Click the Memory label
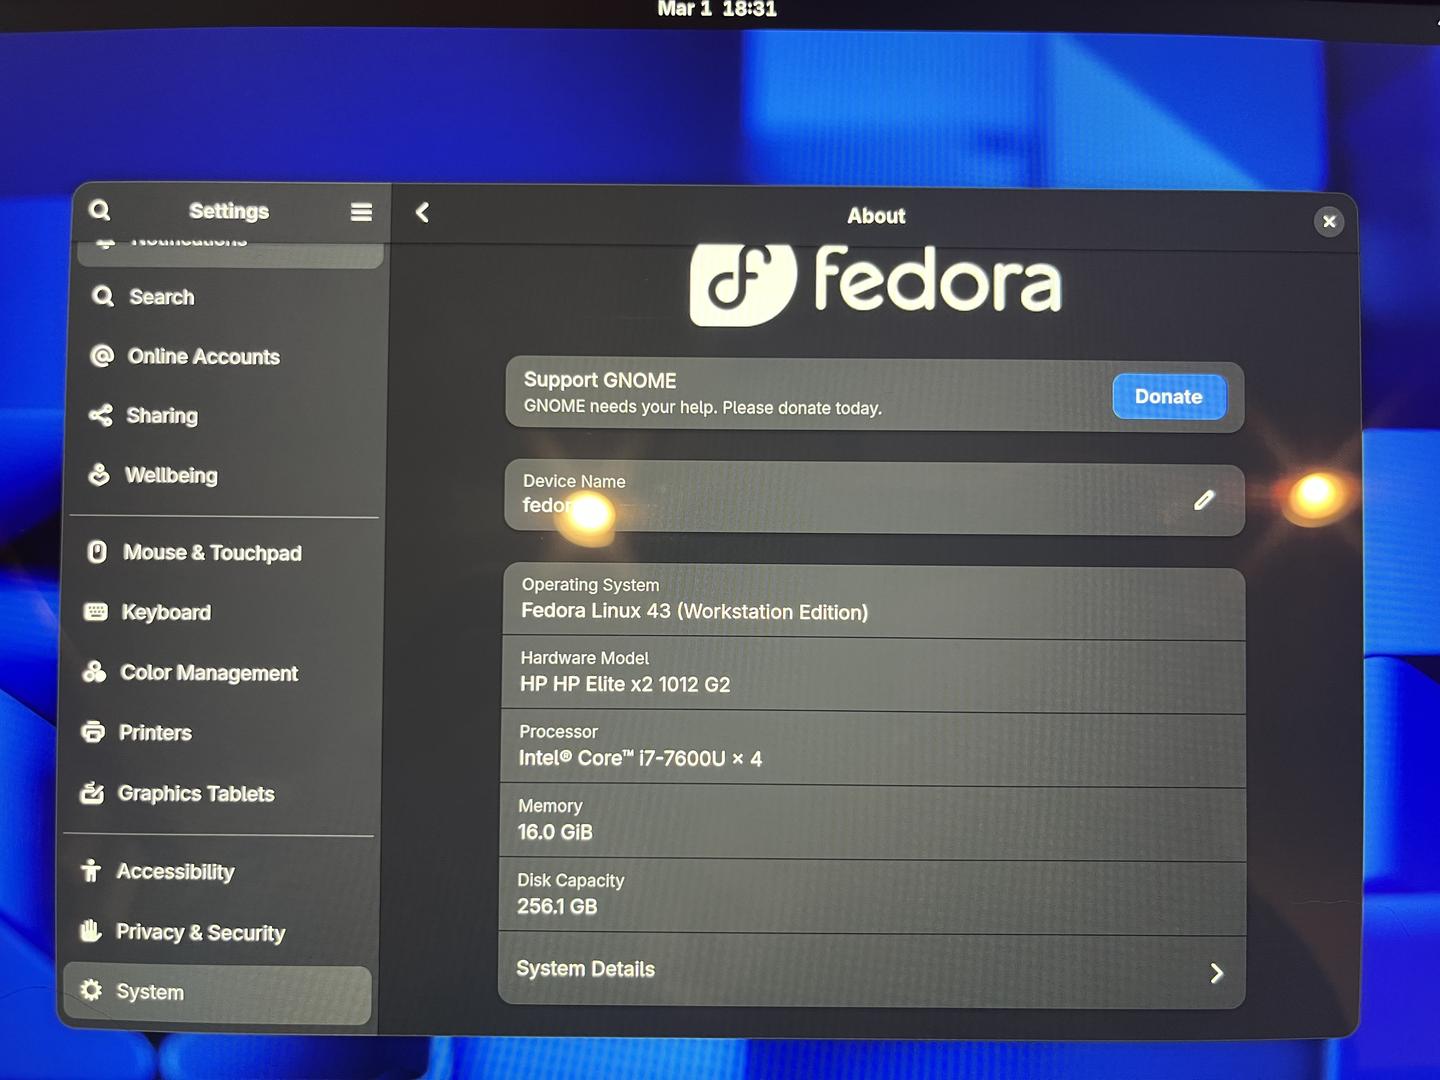The height and width of the screenshot is (1080, 1440). pyautogui.click(x=550, y=806)
